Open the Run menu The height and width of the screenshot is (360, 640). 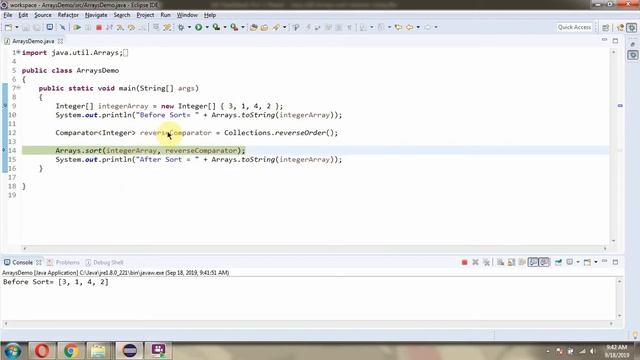click(165, 15)
